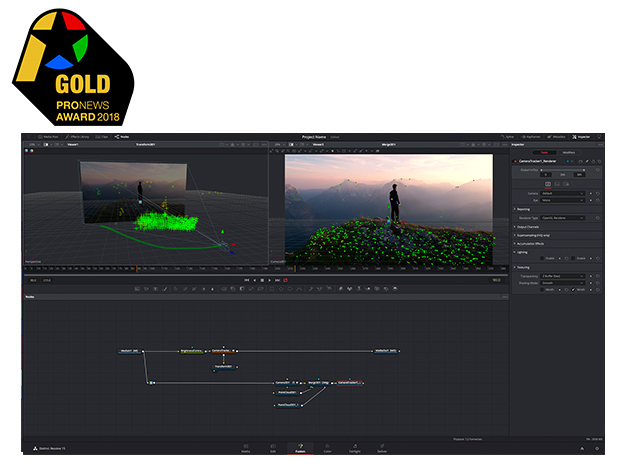Click the Stop playback button
The height and width of the screenshot is (469, 625).
[264, 281]
